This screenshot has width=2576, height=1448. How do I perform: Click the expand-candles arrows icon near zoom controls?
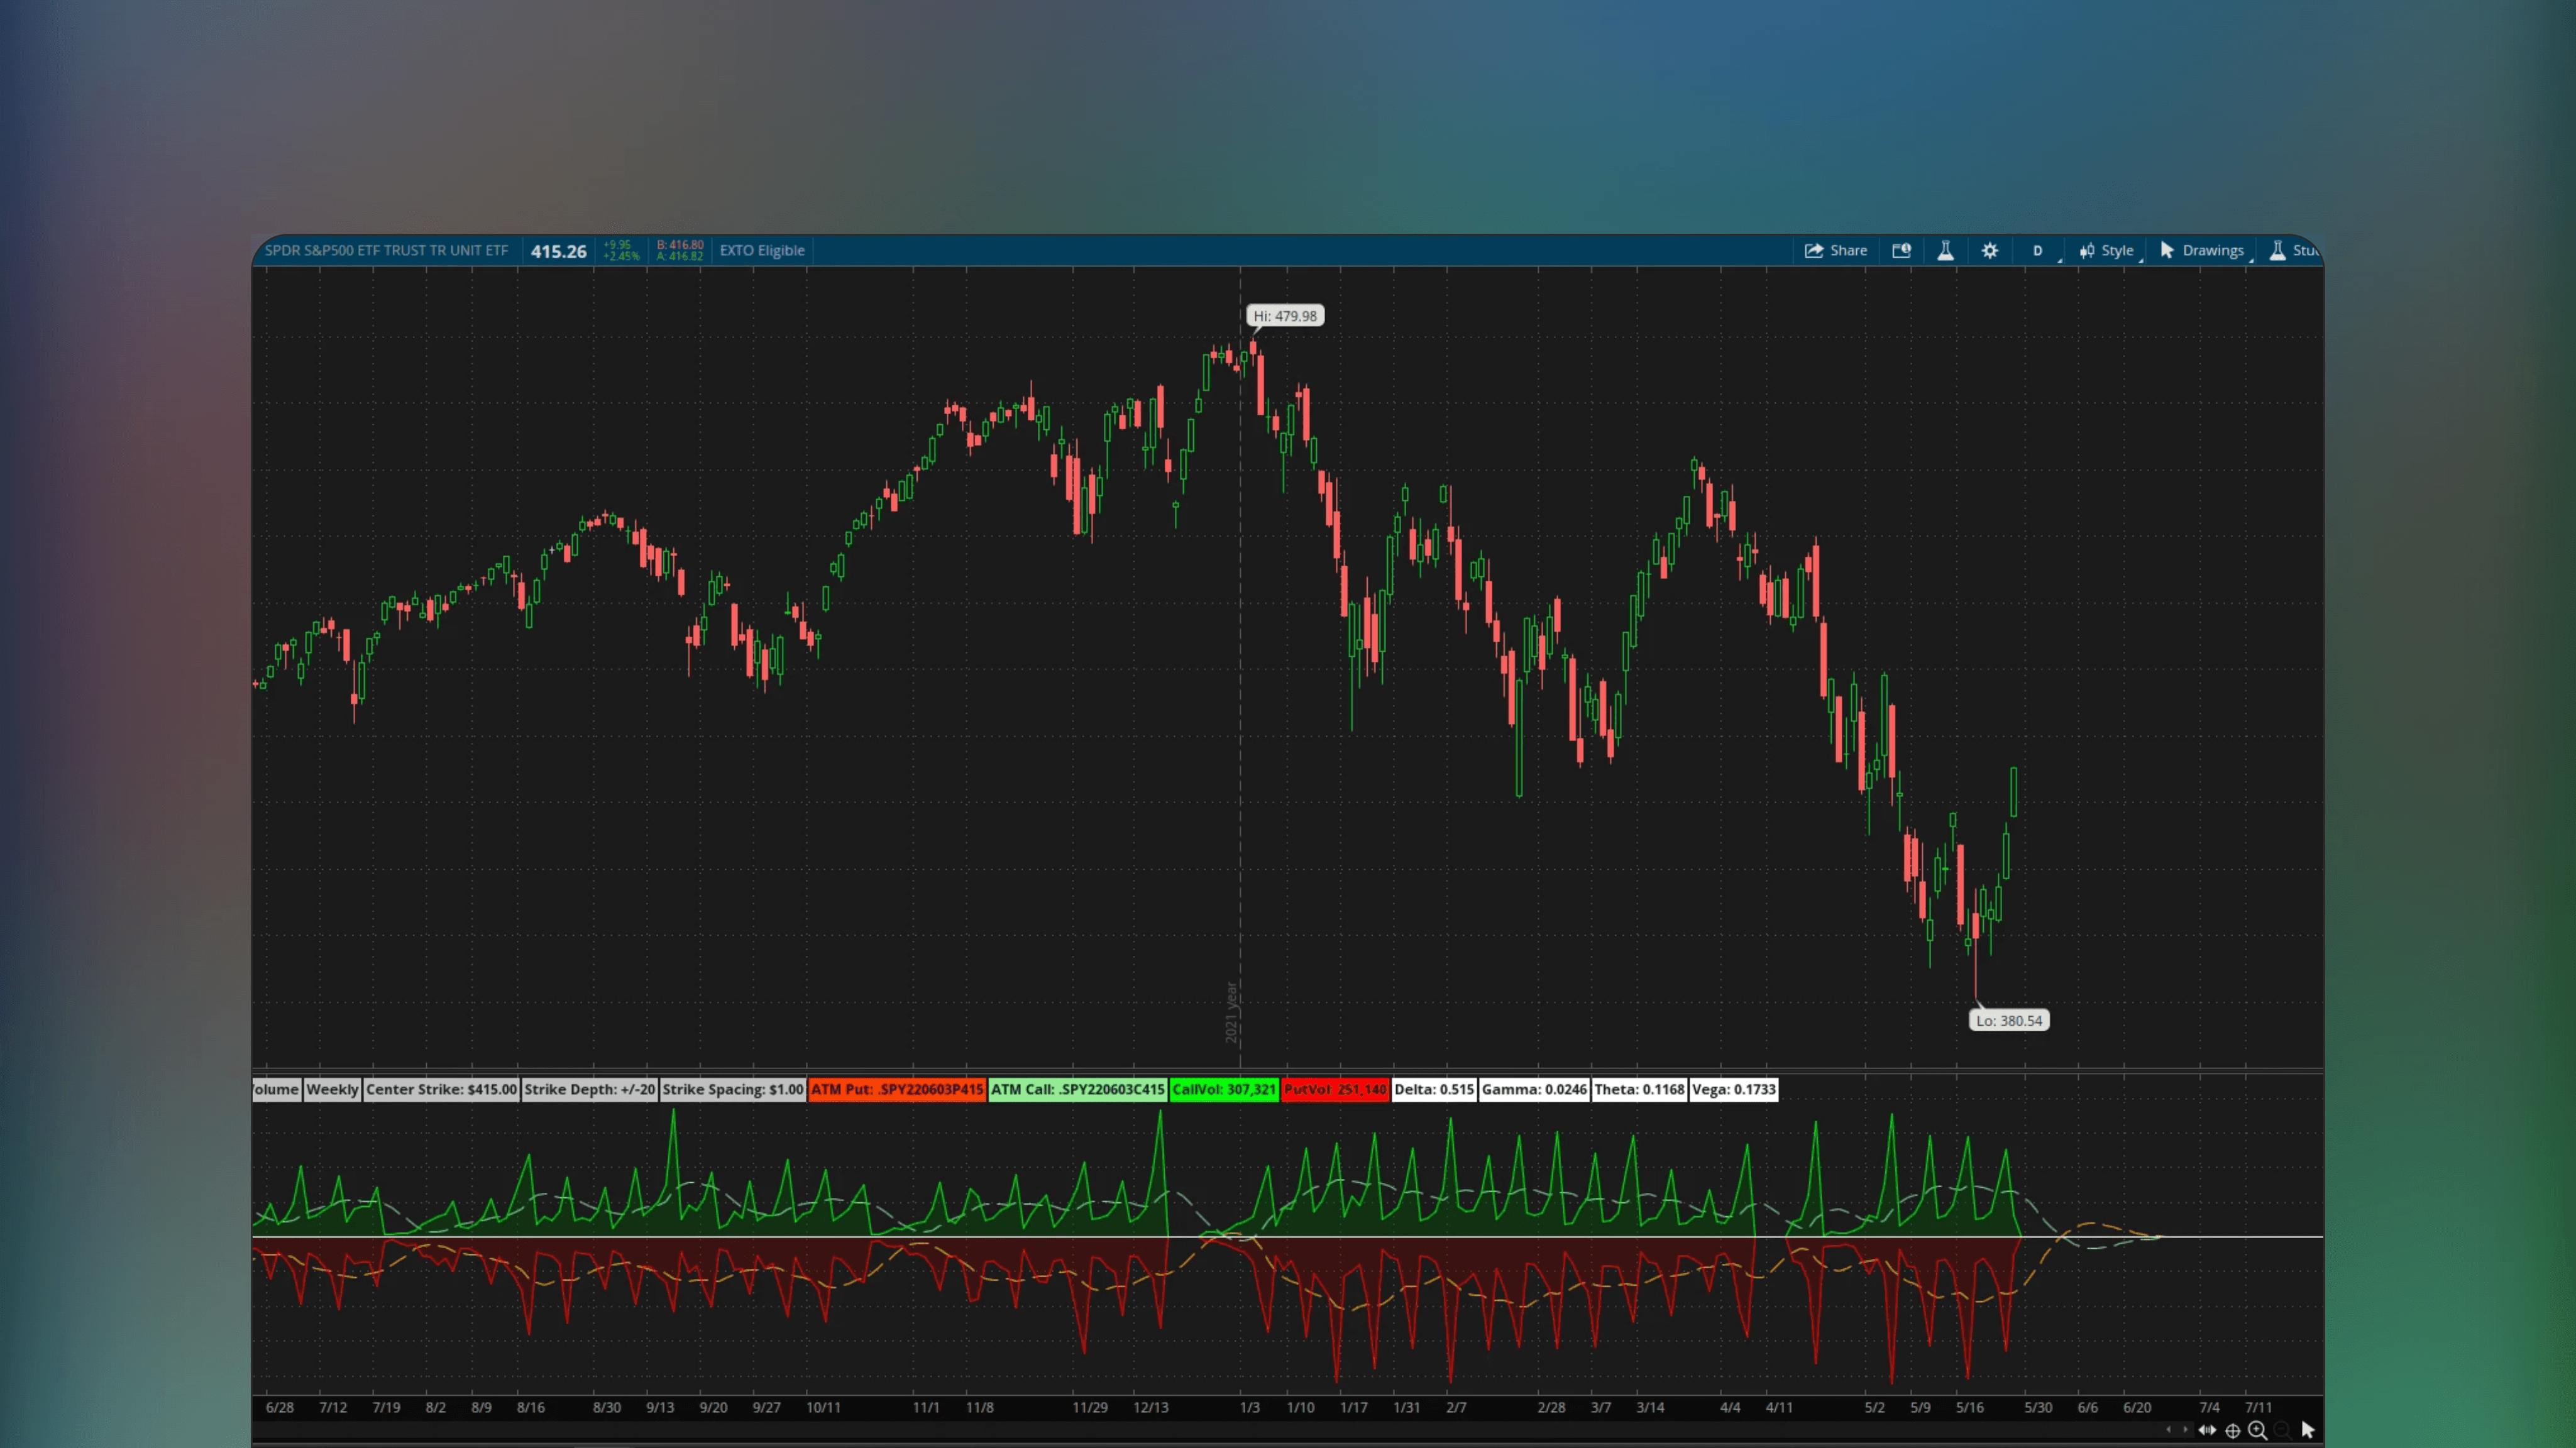(x=2207, y=1430)
